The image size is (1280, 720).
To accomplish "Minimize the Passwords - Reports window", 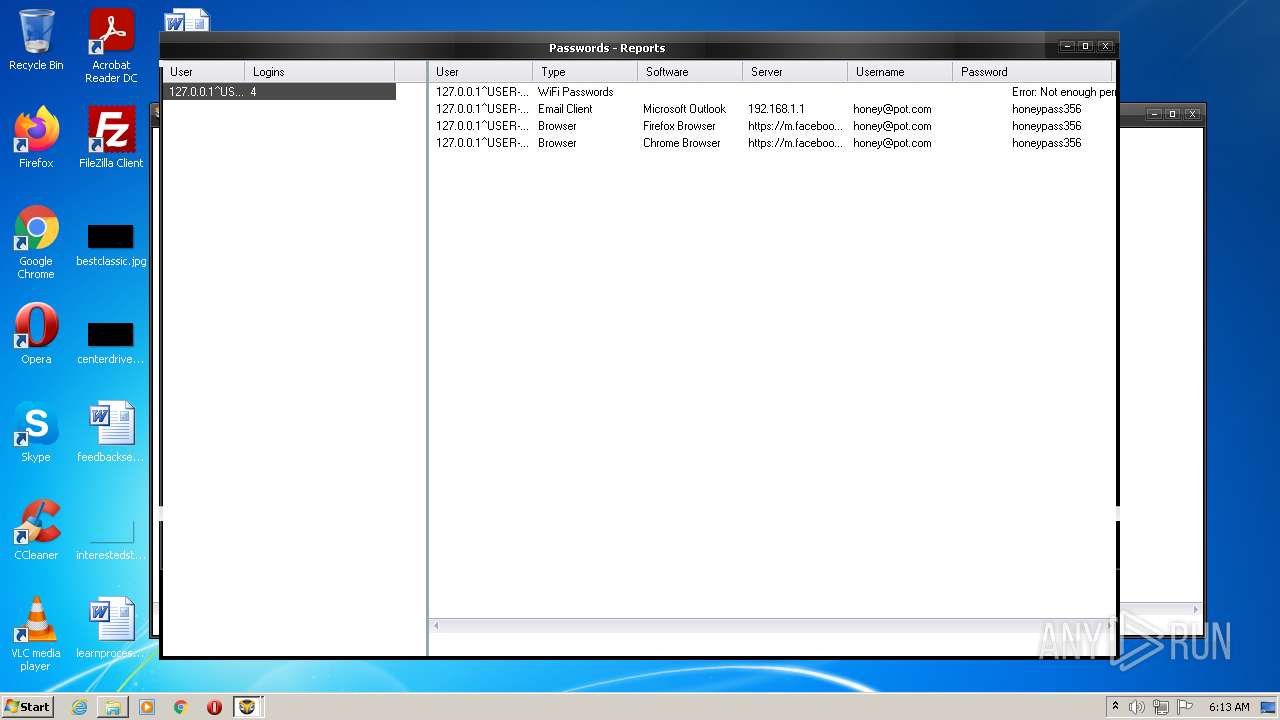I will coord(1067,46).
